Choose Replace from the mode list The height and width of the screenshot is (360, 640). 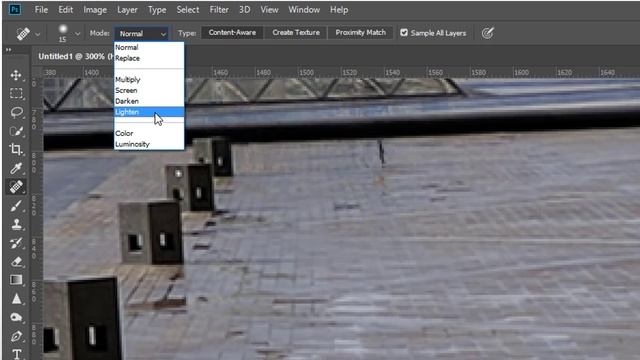149,58
